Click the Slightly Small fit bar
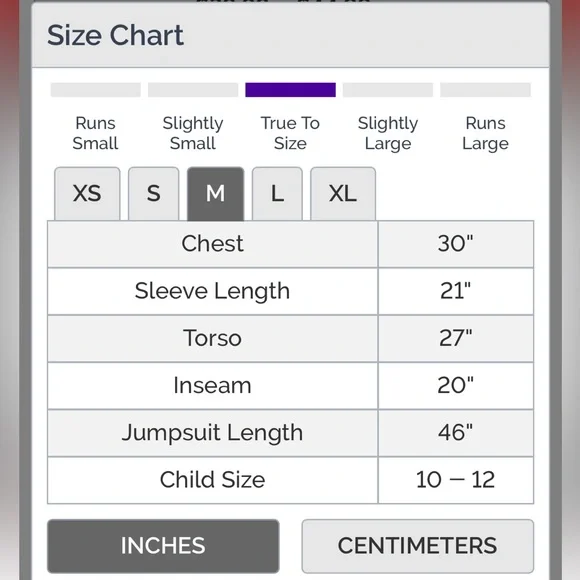This screenshot has height=580, width=580. point(193,90)
